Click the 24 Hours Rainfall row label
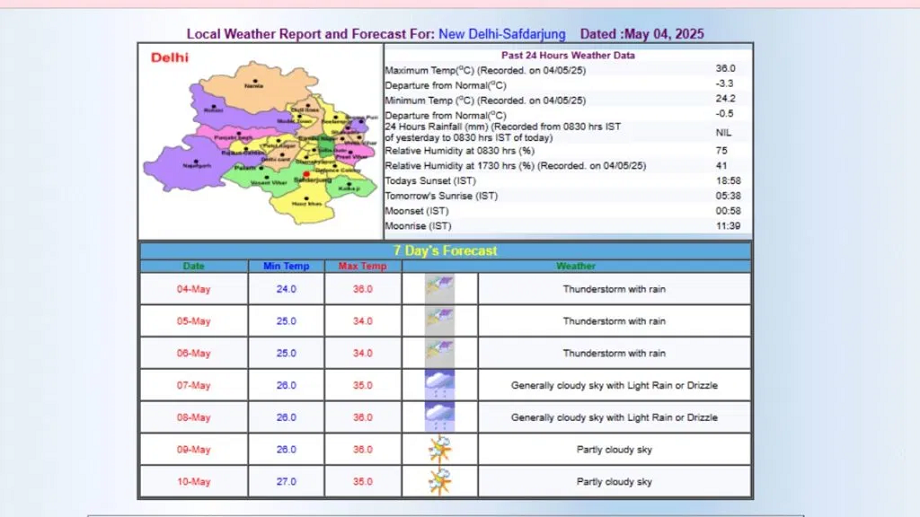Viewport: 920px width, 517px height. tap(503, 132)
